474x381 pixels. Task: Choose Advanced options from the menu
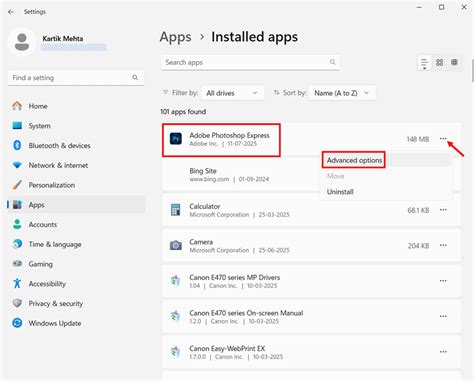[x=354, y=160]
